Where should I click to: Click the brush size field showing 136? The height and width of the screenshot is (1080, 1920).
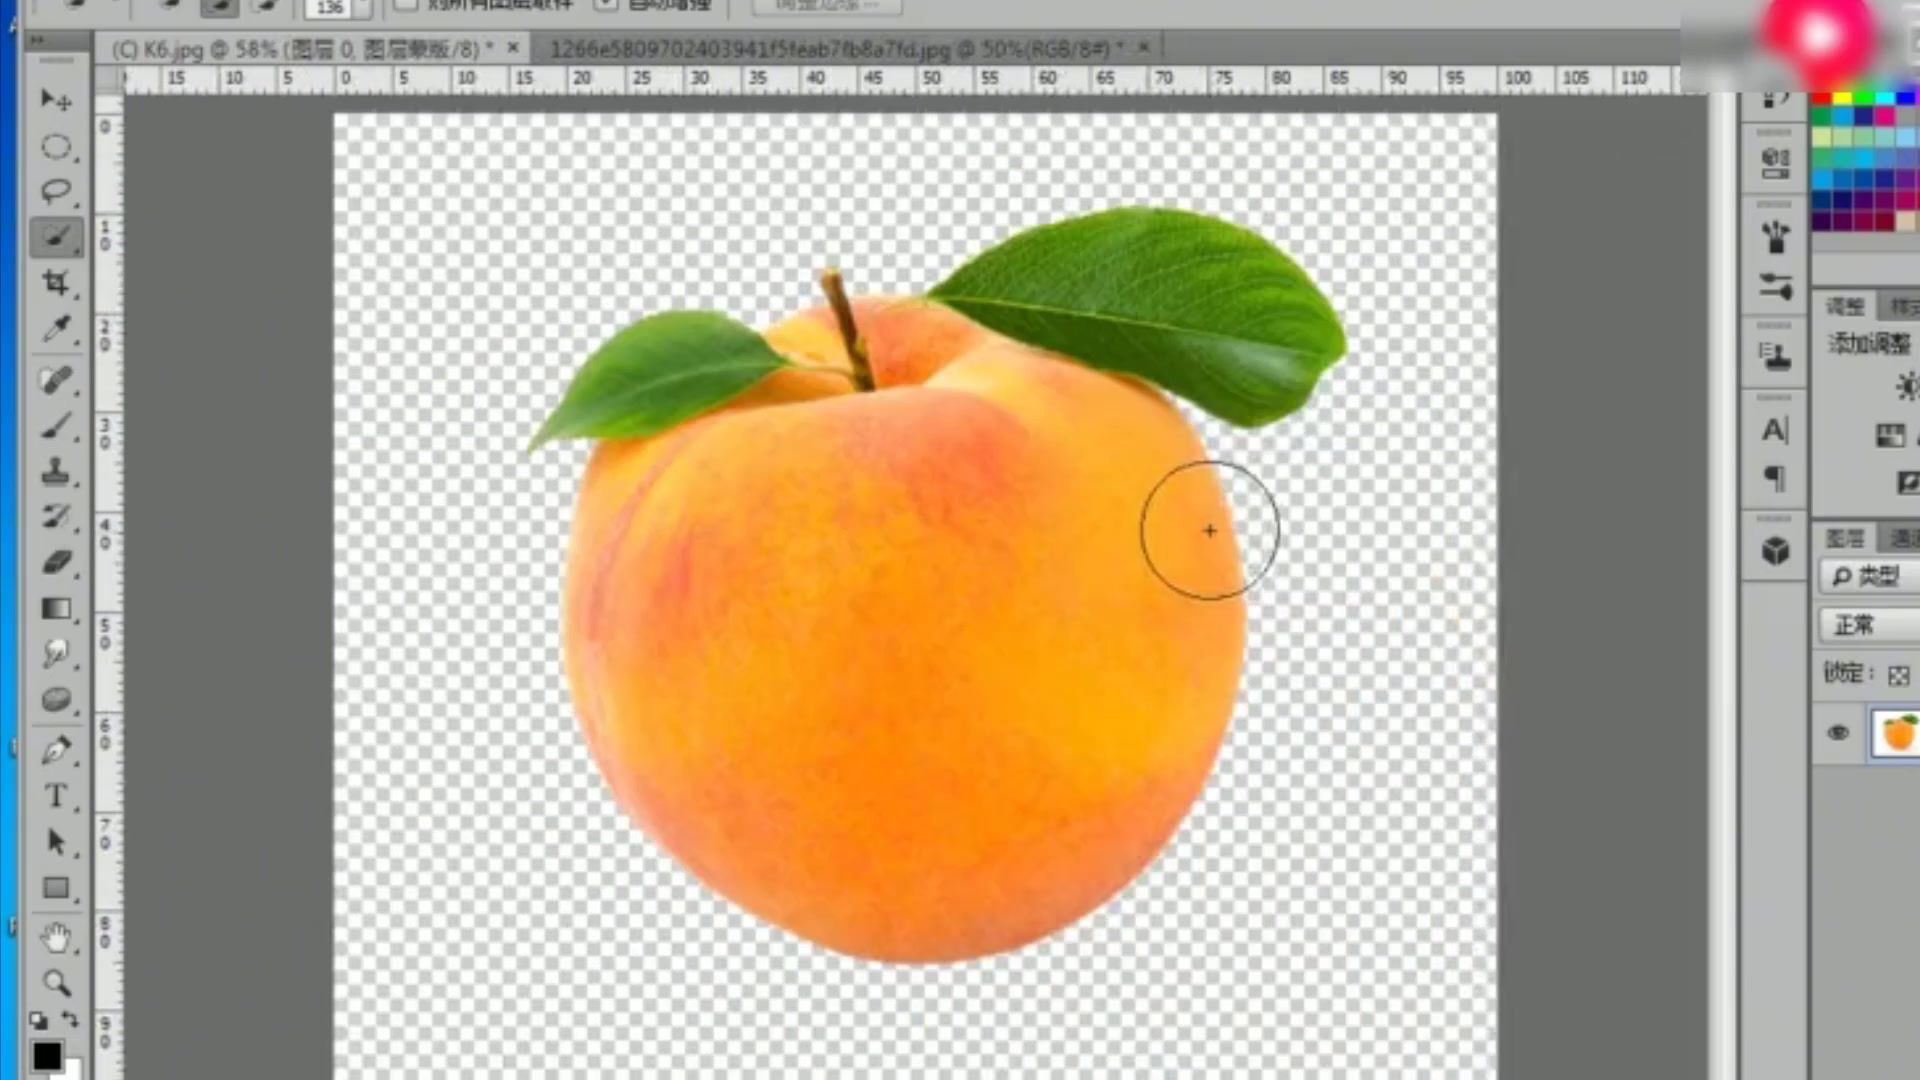point(331,8)
